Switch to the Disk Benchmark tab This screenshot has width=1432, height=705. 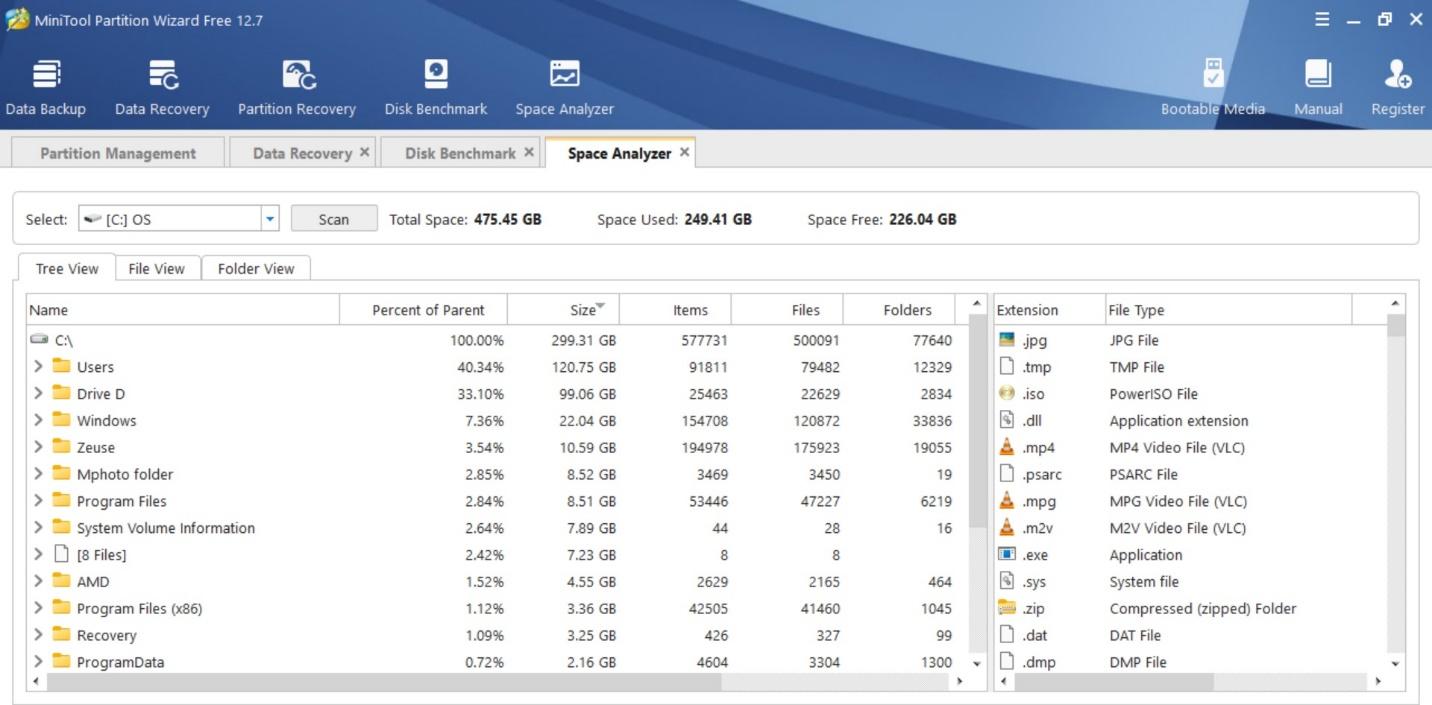(460, 153)
